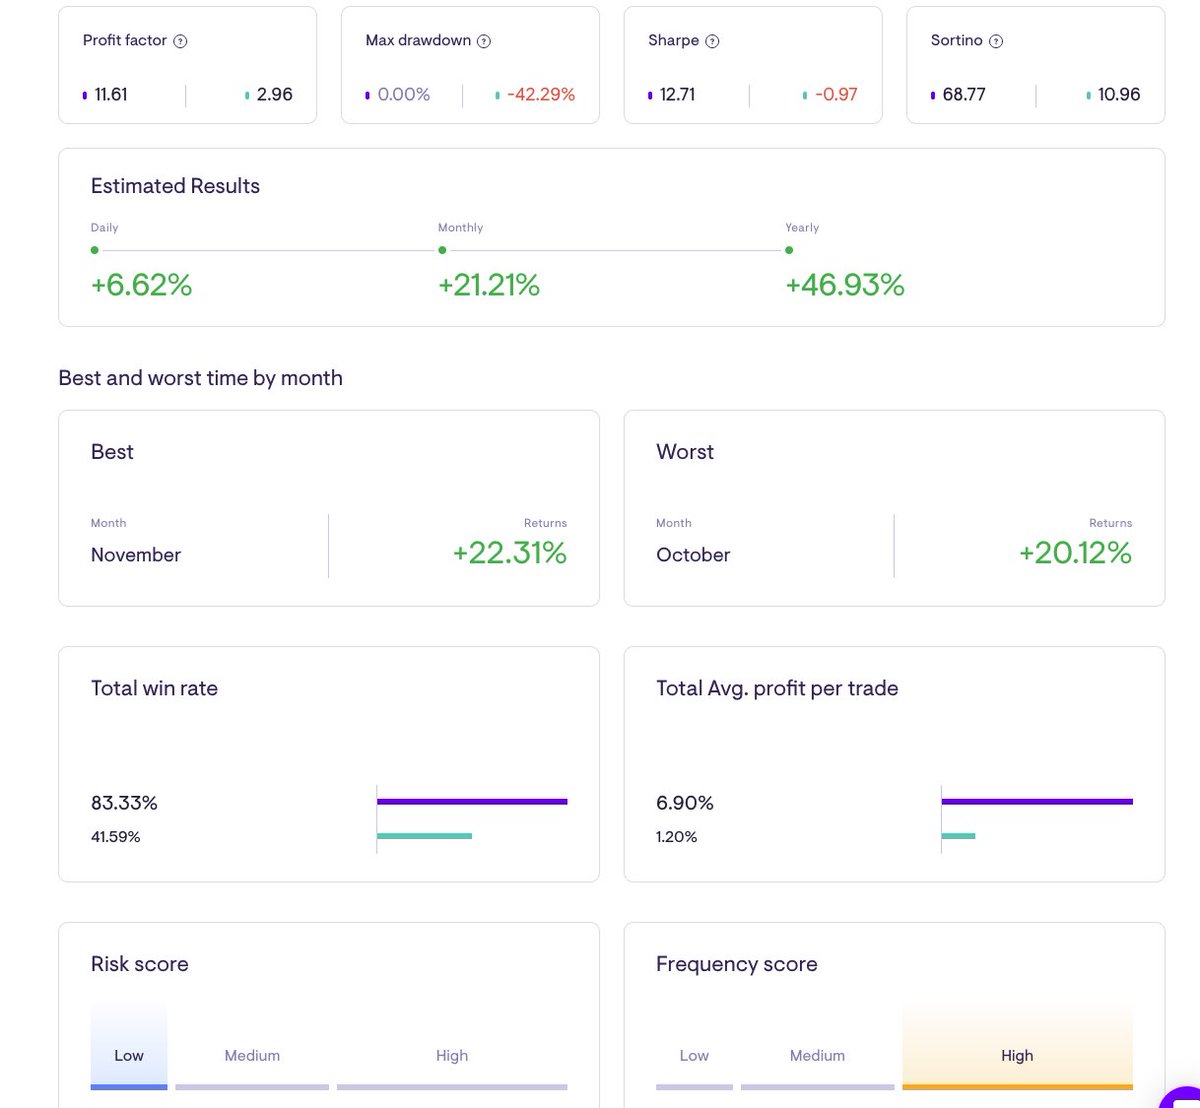
Task: Select the Total Avg. profit per trade title
Action: (777, 688)
